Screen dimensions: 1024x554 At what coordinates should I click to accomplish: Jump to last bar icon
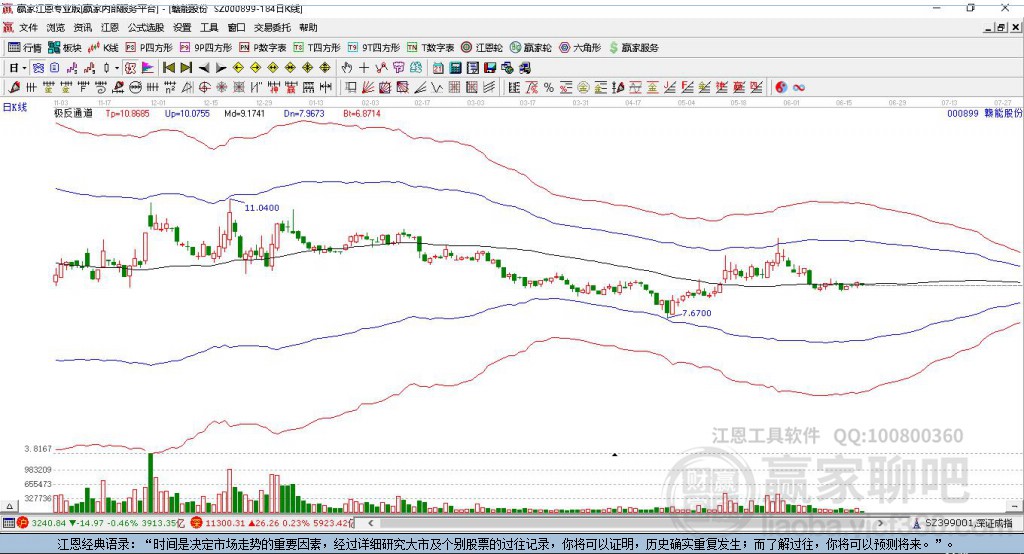click(186, 68)
